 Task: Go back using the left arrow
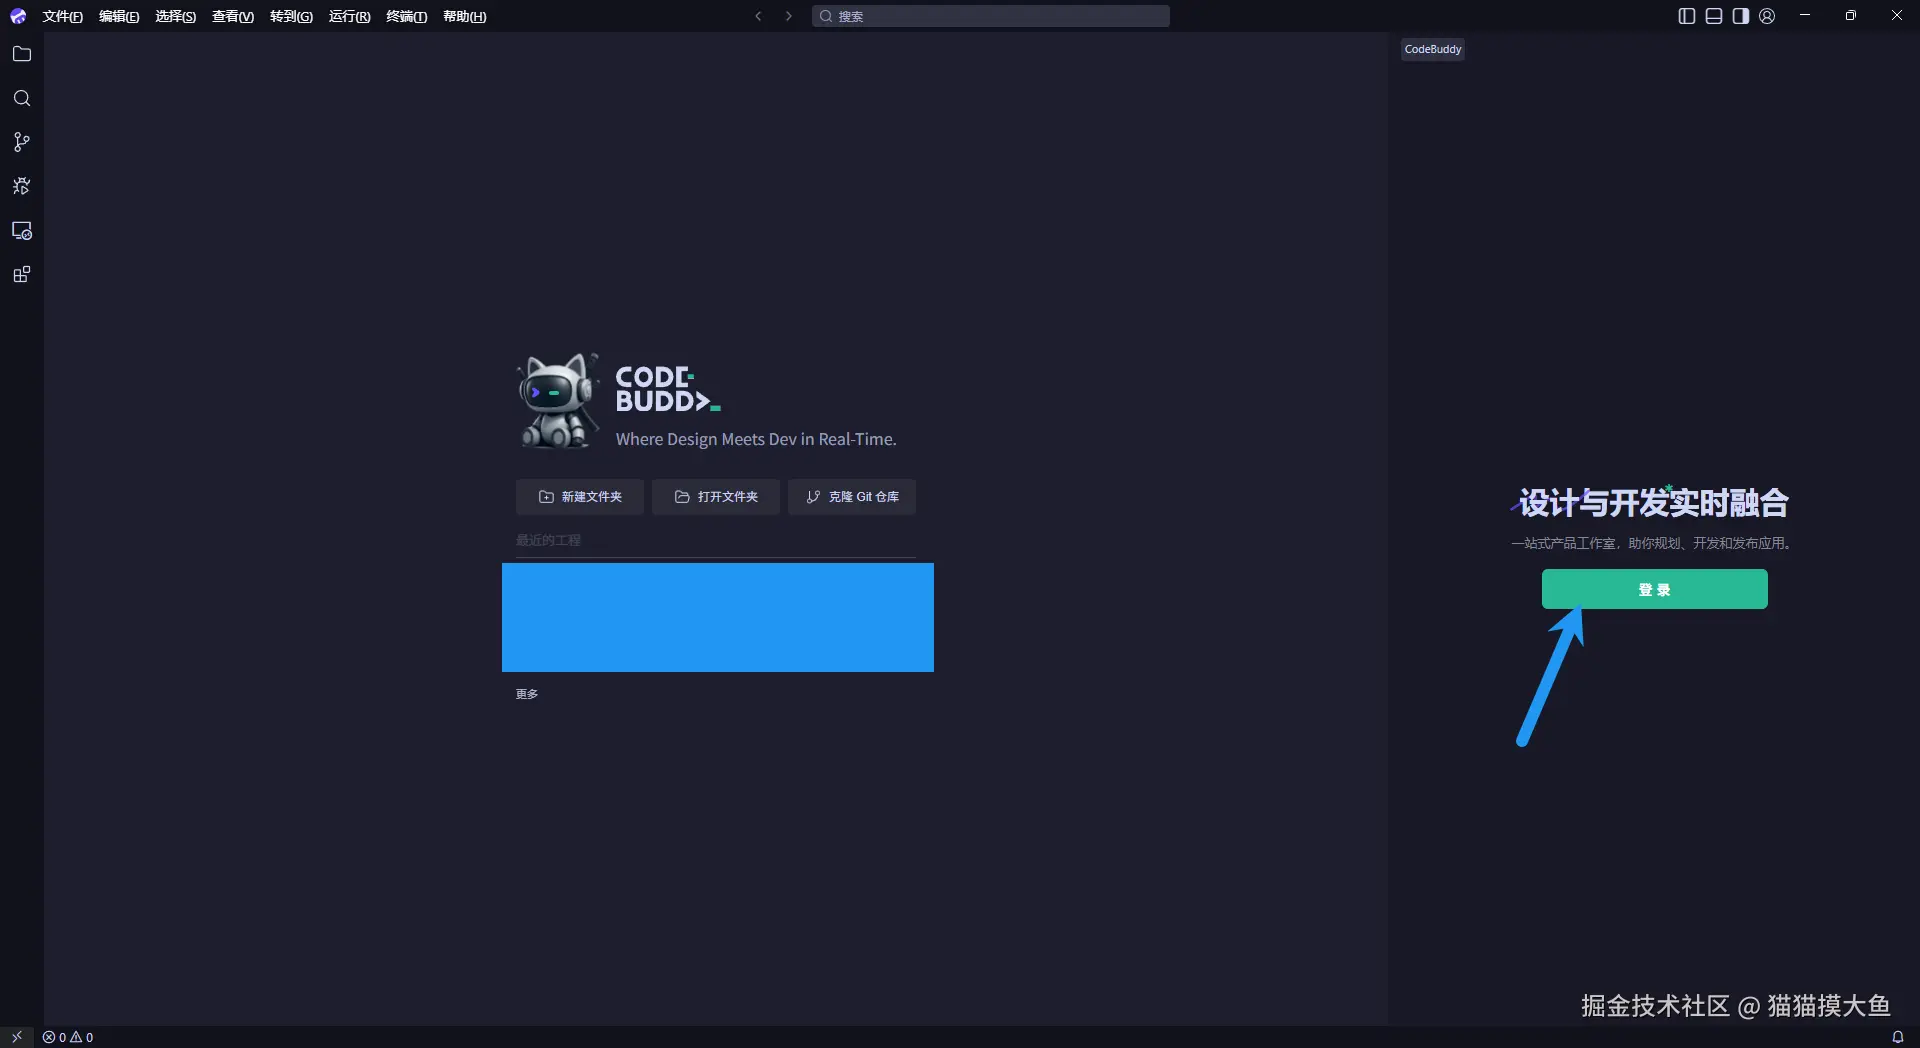click(x=759, y=16)
